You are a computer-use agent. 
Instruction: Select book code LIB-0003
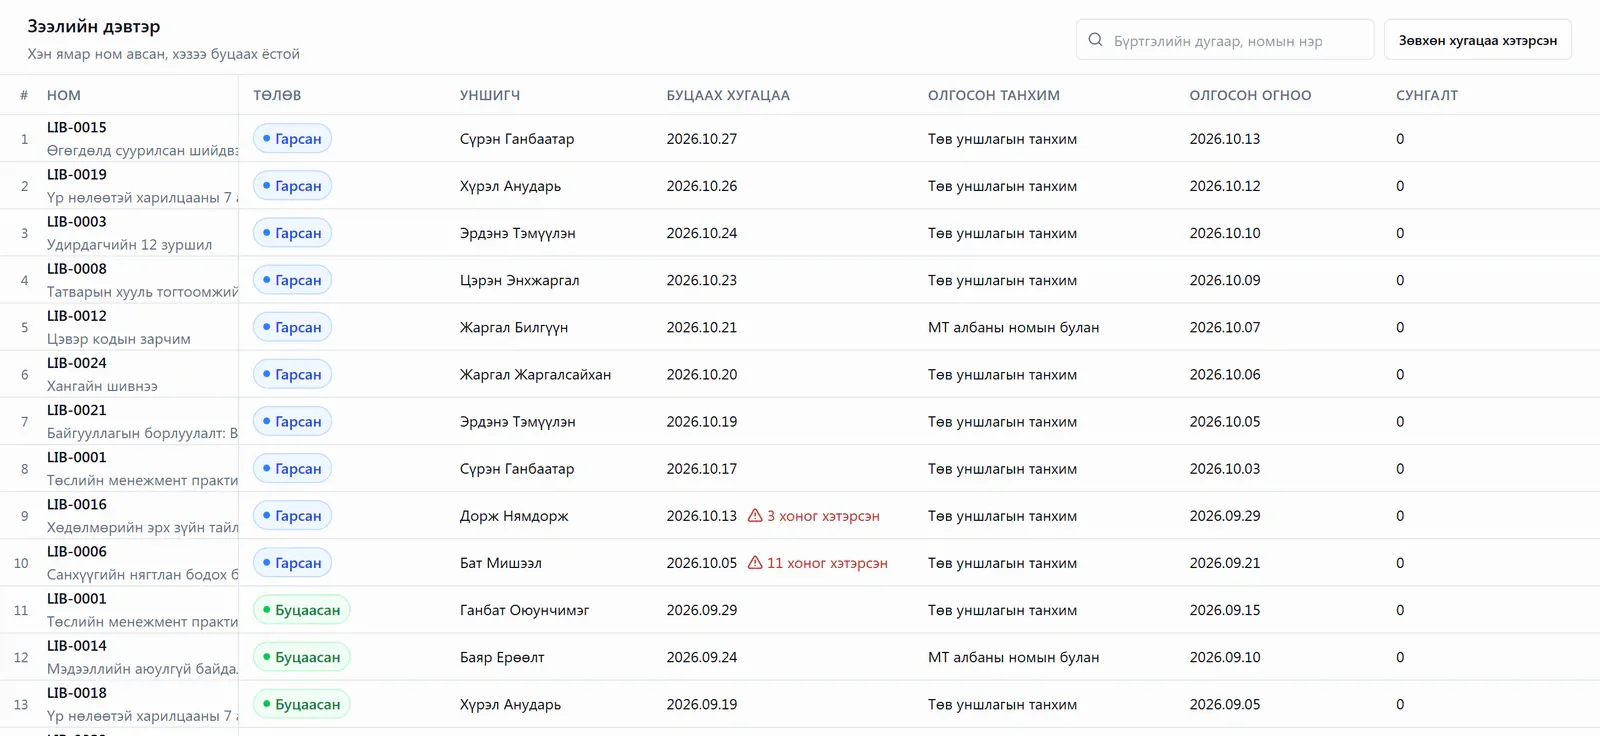coord(77,221)
